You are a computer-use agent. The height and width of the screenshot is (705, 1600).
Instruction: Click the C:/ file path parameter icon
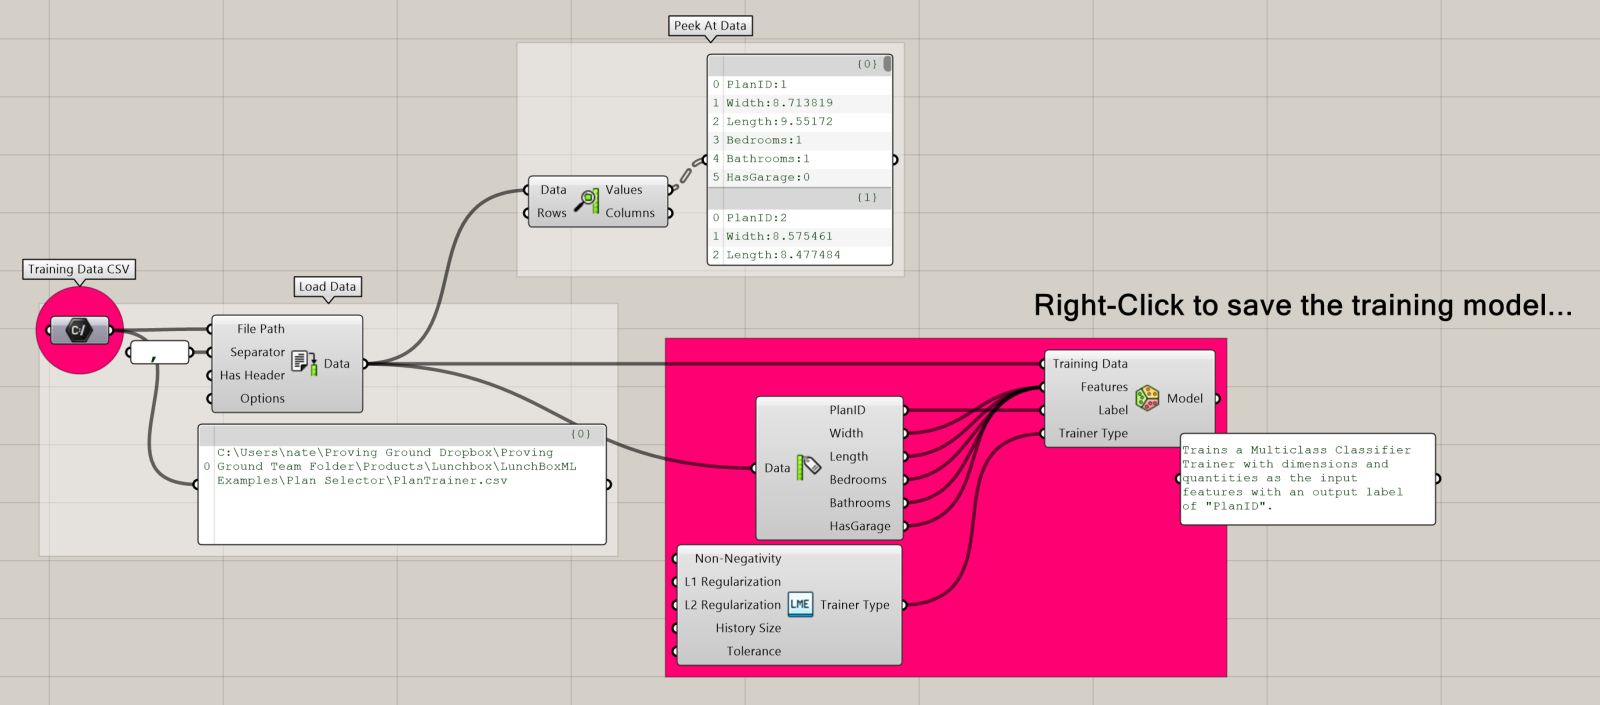coord(78,330)
